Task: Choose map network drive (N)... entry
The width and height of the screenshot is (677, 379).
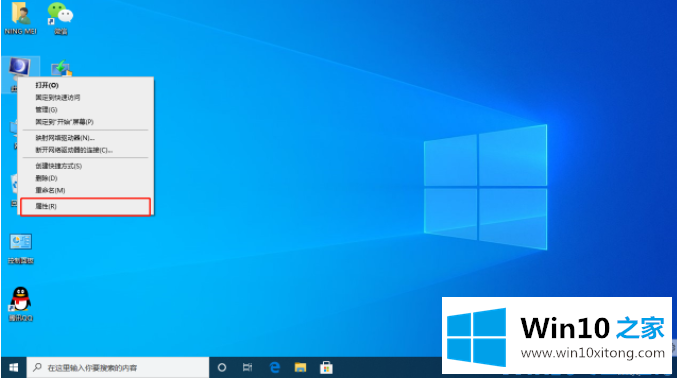Action: coord(85,138)
